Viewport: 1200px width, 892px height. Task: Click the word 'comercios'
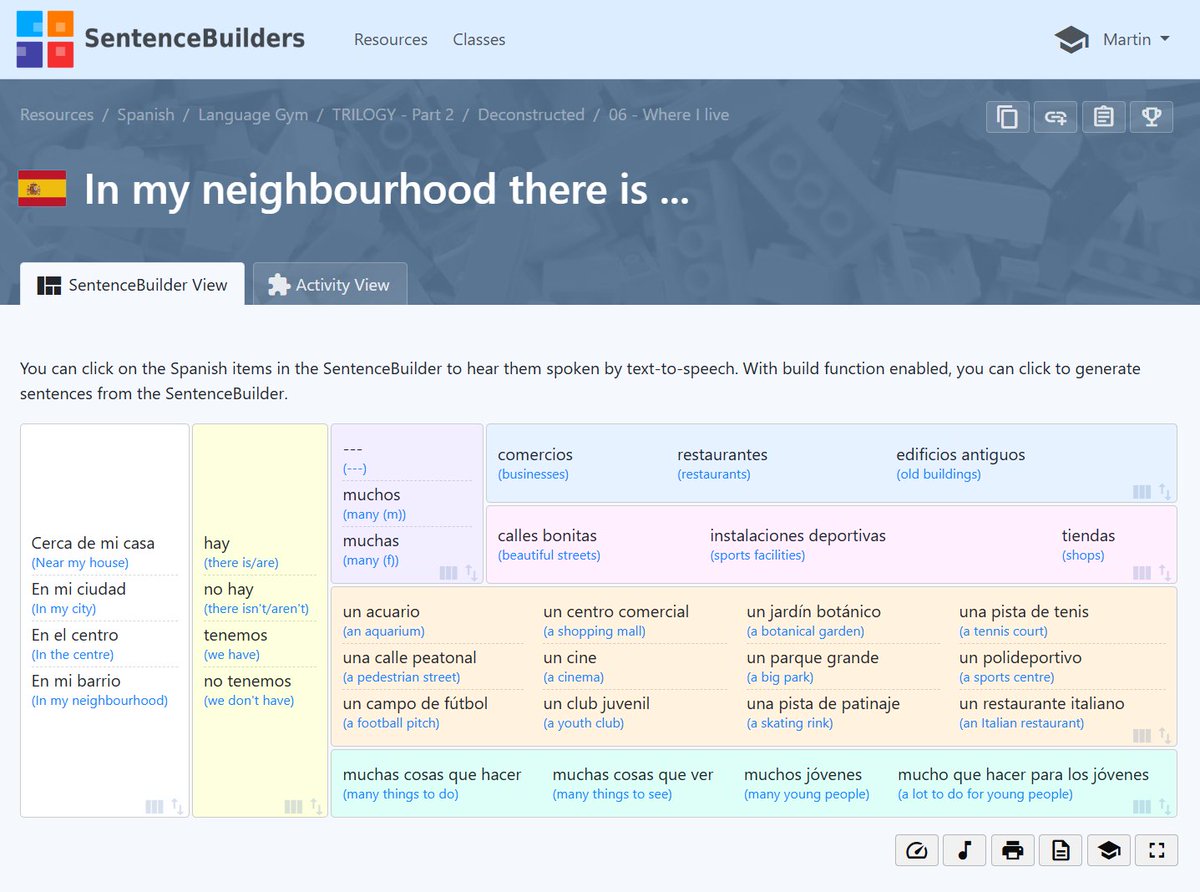[x=535, y=454]
